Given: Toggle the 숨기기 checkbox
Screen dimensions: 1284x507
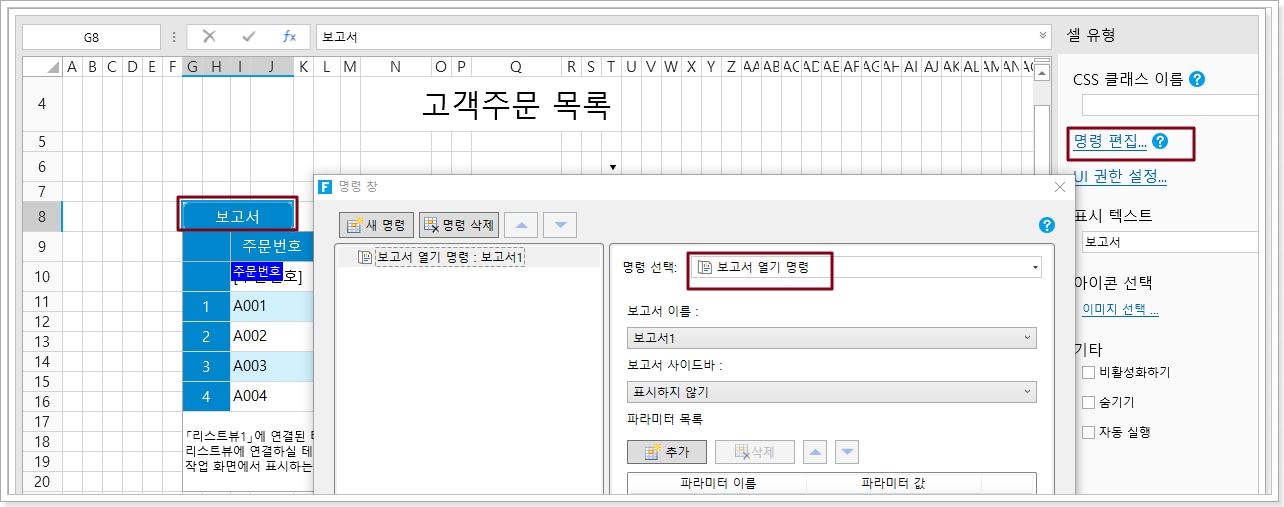Looking at the screenshot, I should click(x=1088, y=402).
